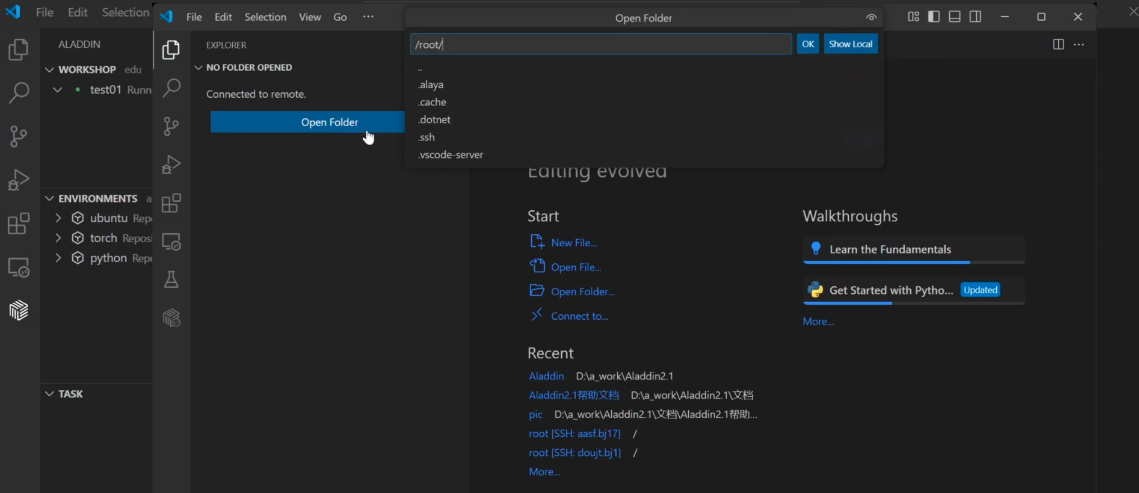Click Run and Debug icon in background window

tap(18, 179)
